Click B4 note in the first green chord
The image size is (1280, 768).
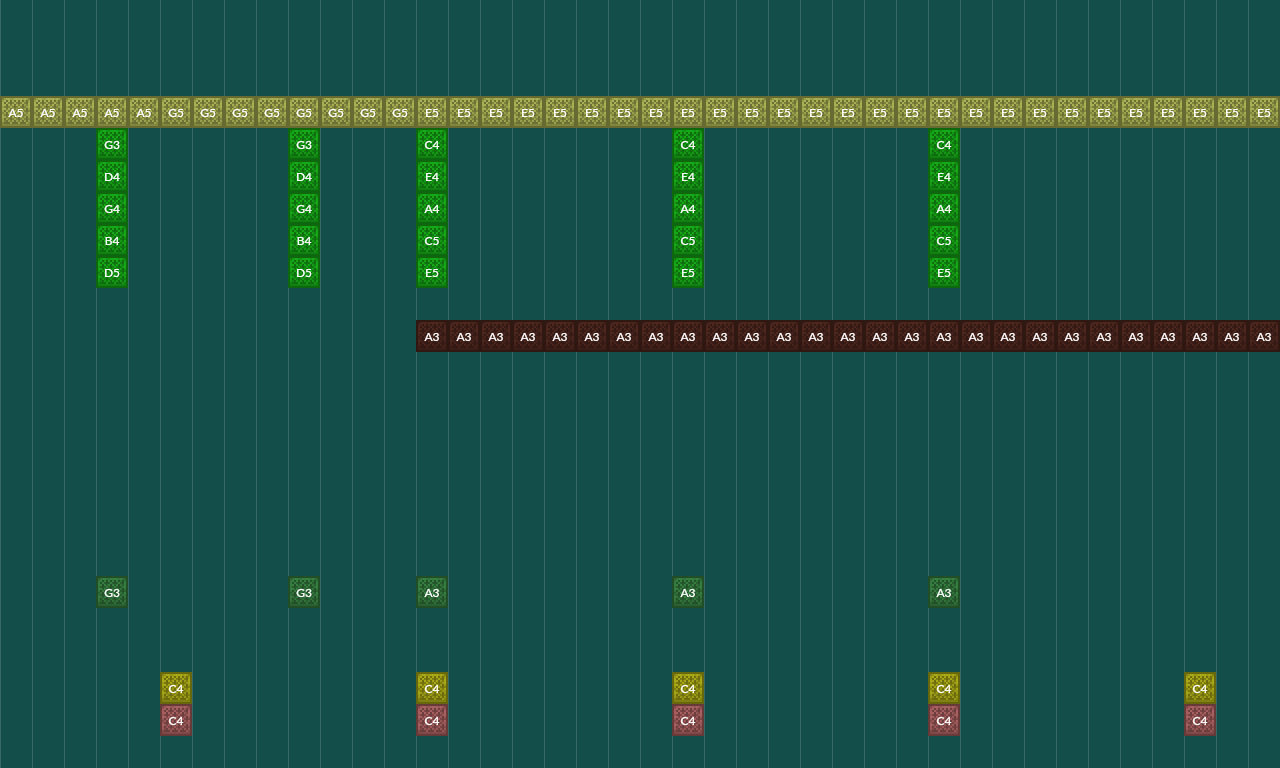click(x=112, y=241)
